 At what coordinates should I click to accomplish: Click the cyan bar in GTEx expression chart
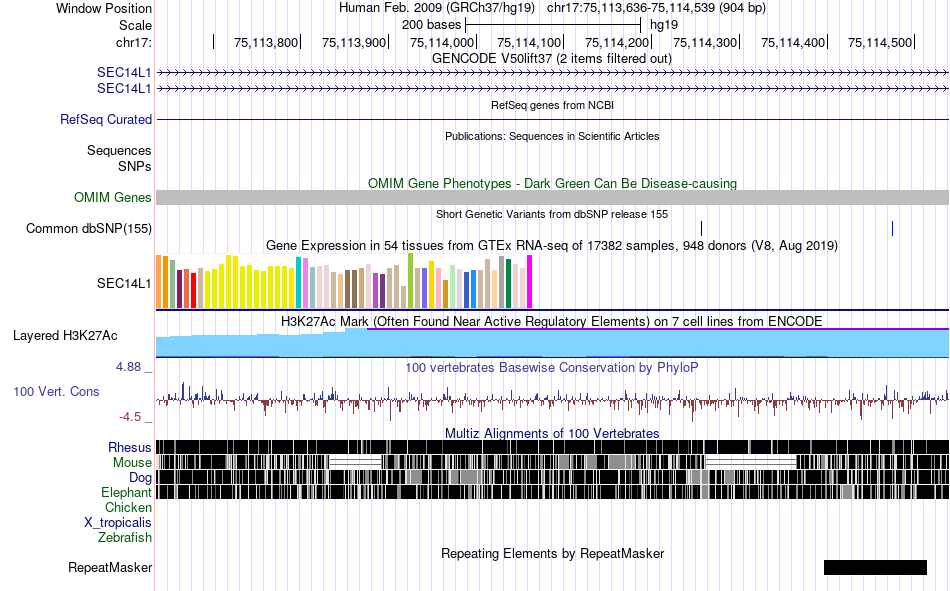(299, 282)
